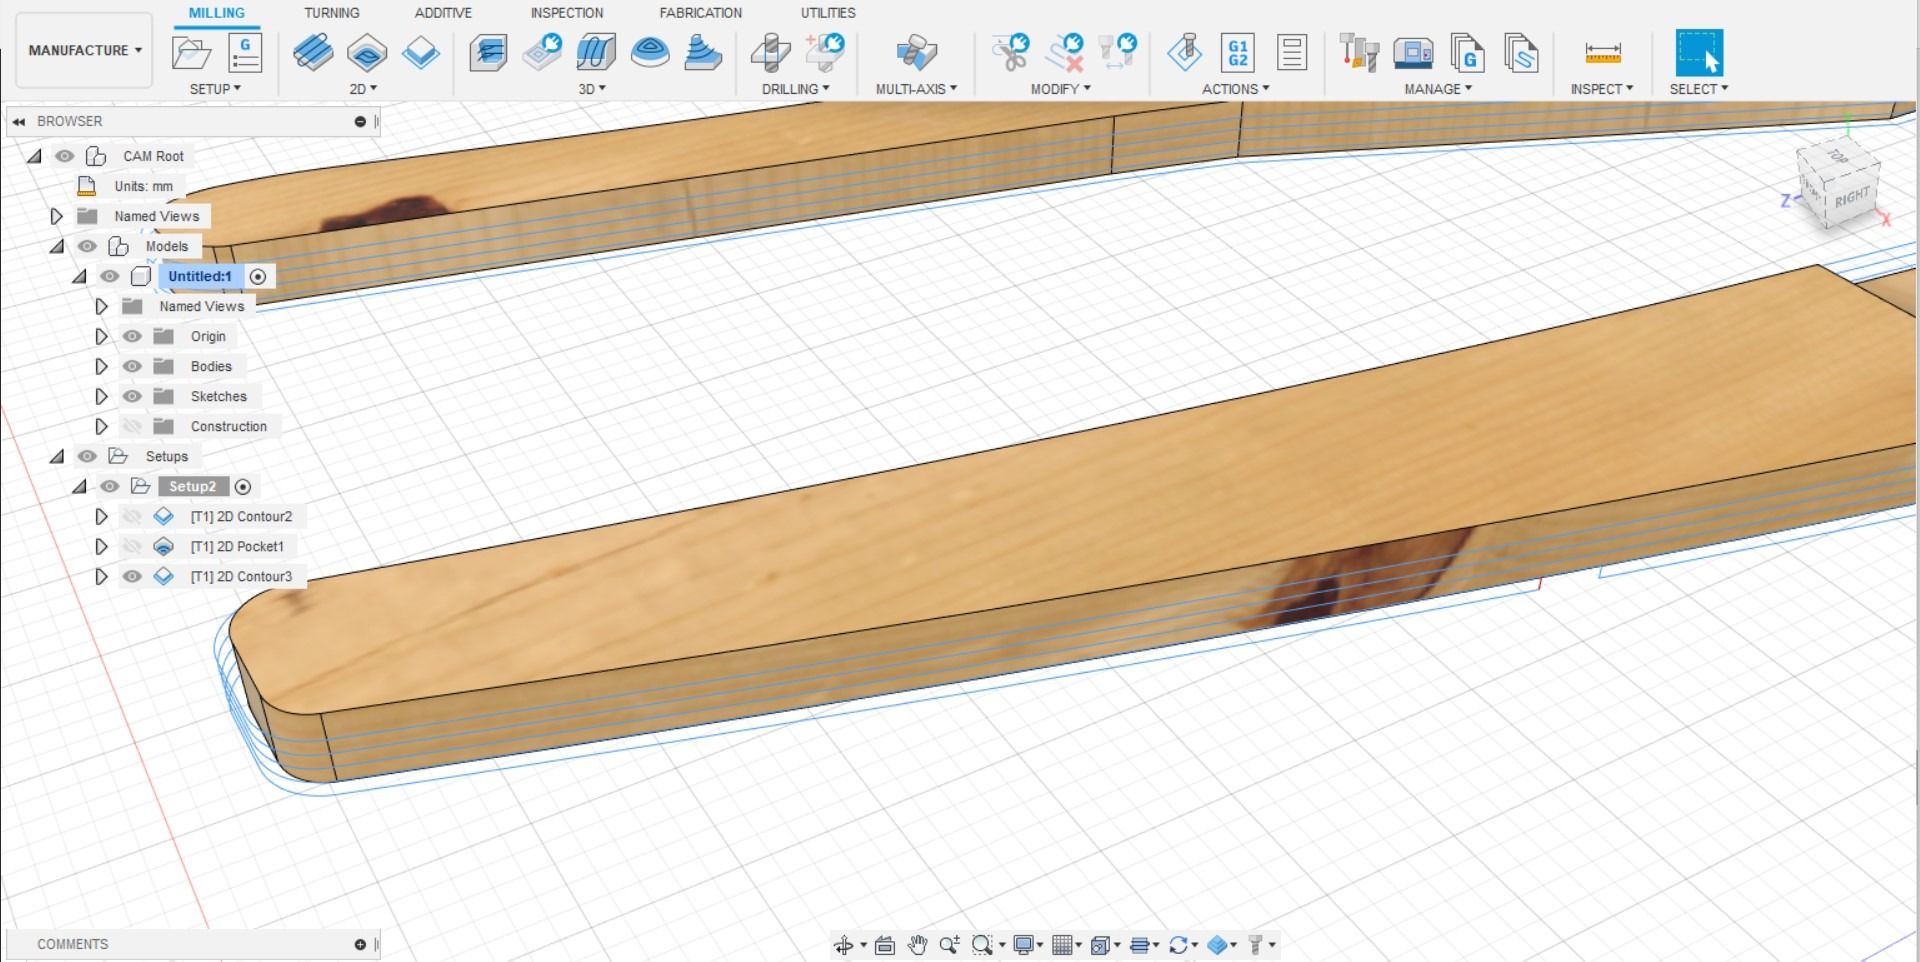This screenshot has height=962, width=1920.
Task: Click the Display Settings monitor icon
Action: [x=1023, y=945]
